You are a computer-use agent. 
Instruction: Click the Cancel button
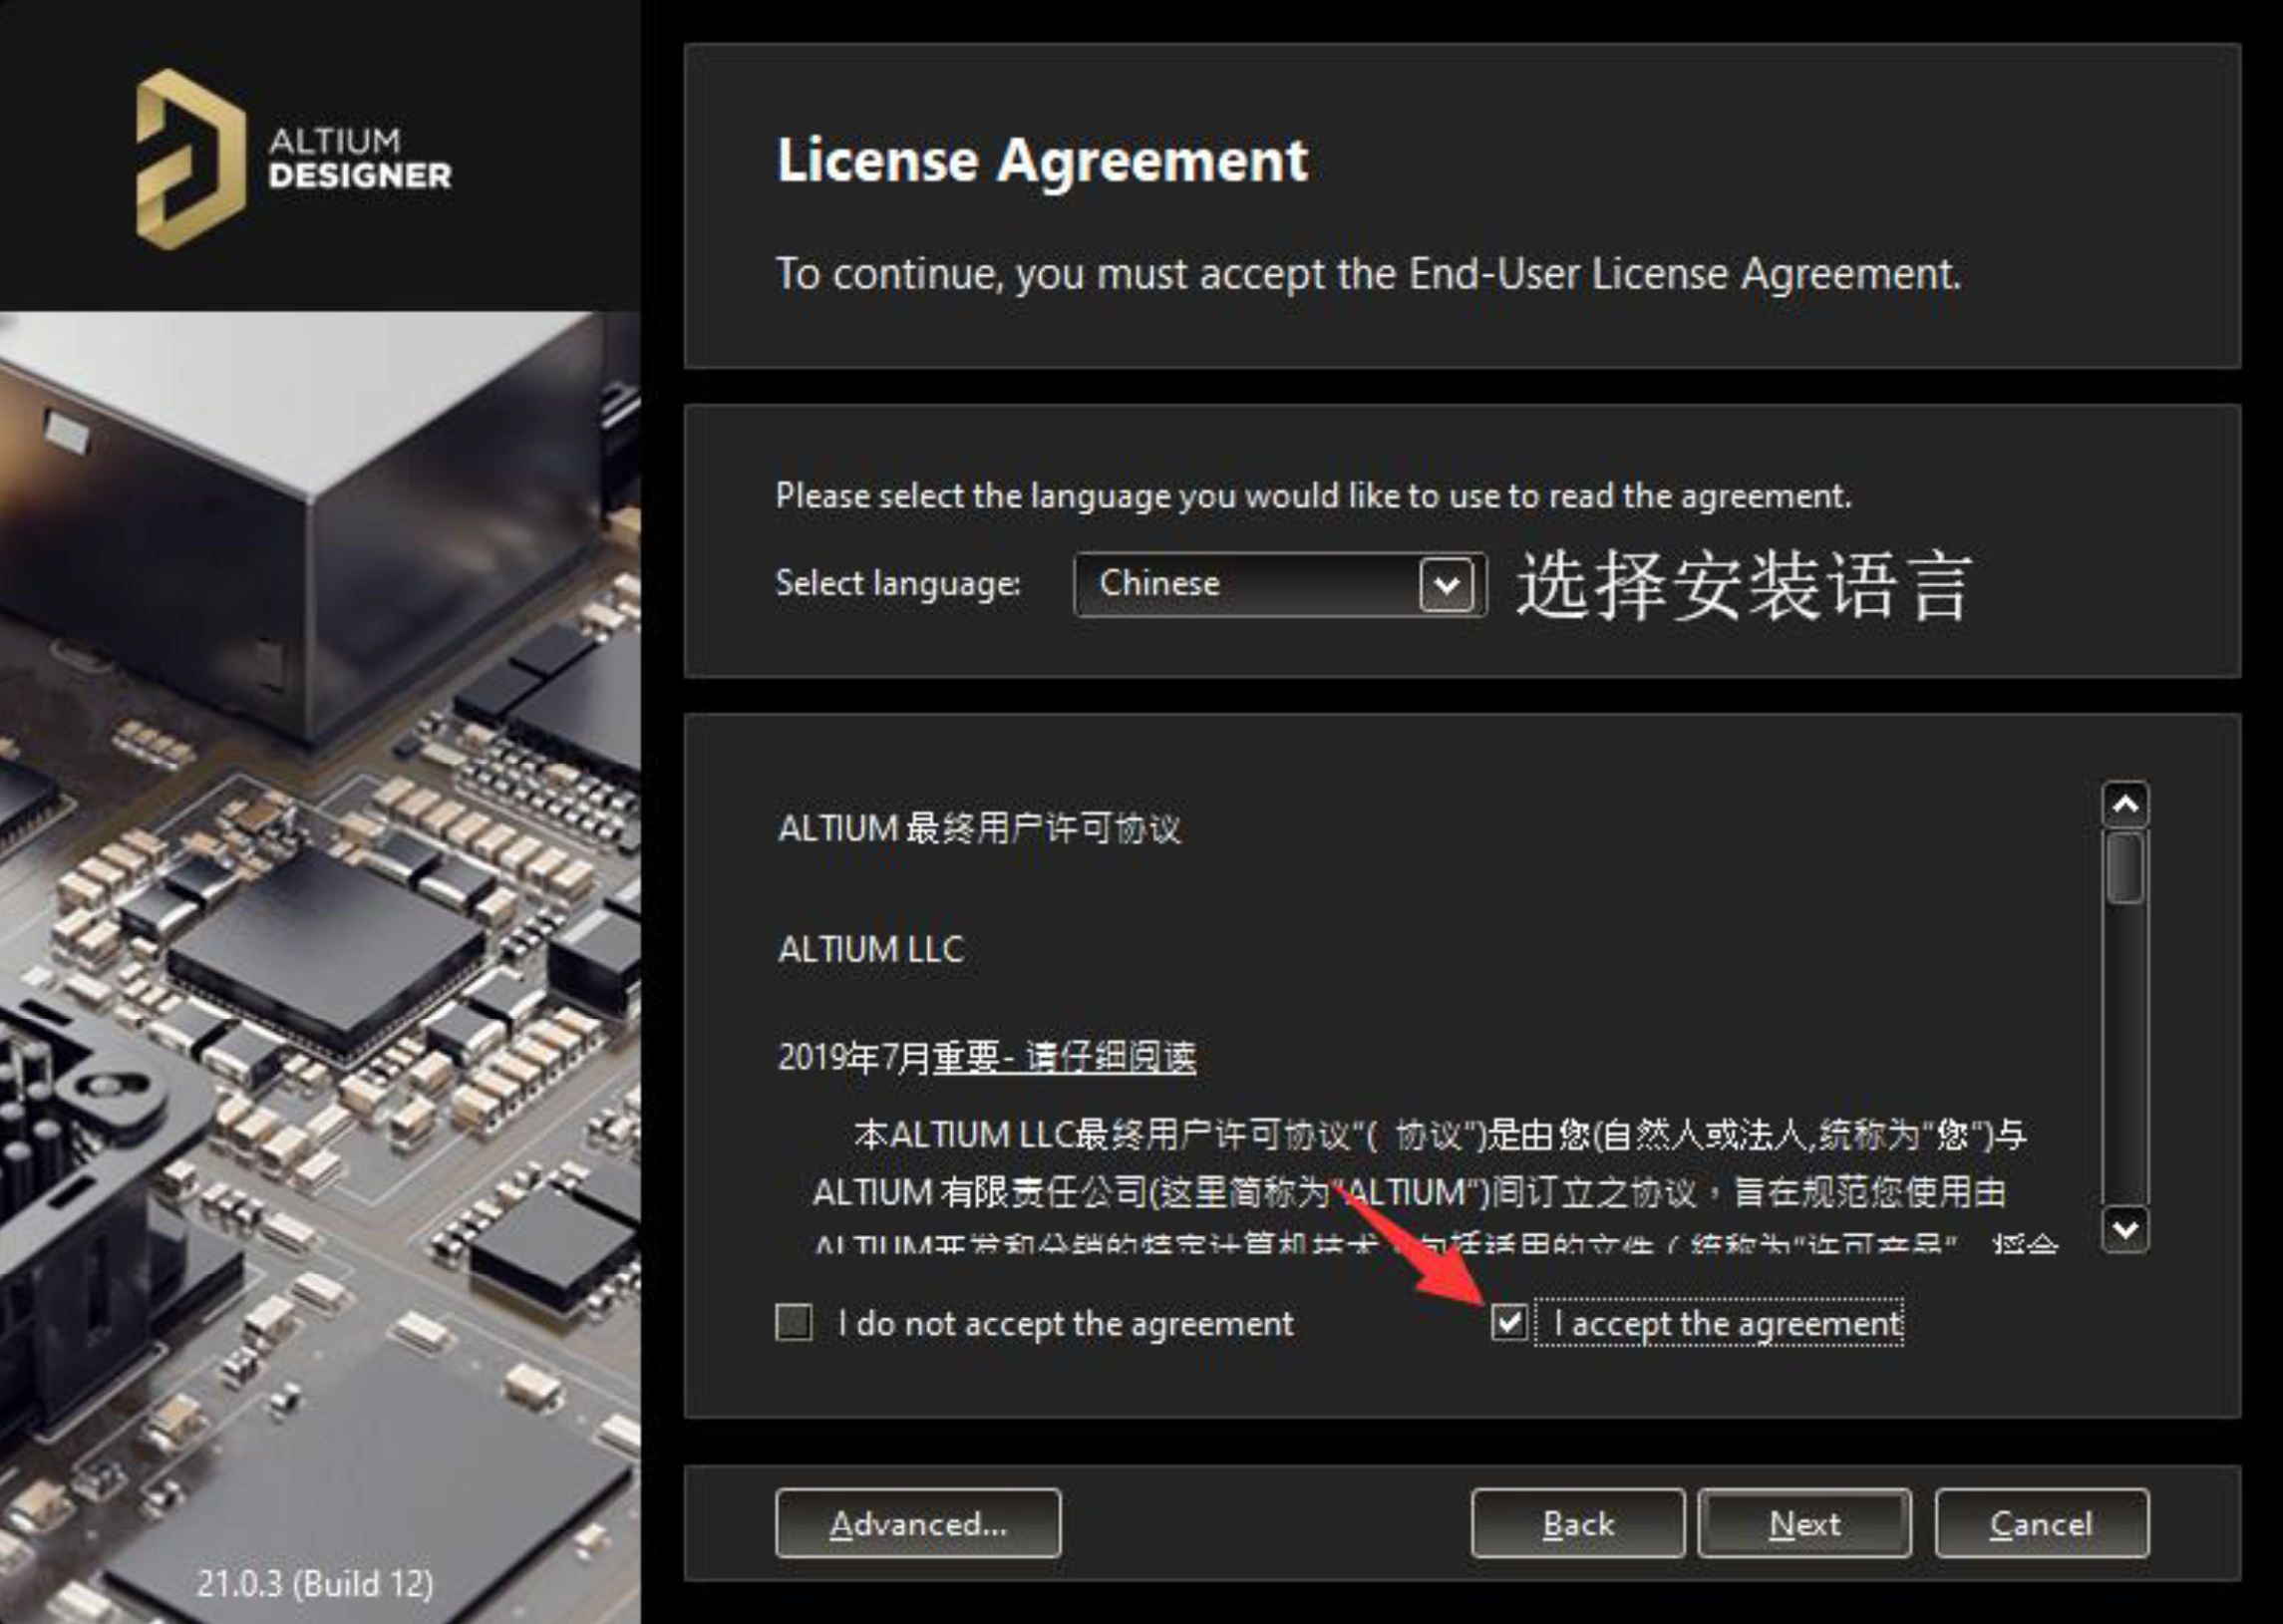2041,1523
